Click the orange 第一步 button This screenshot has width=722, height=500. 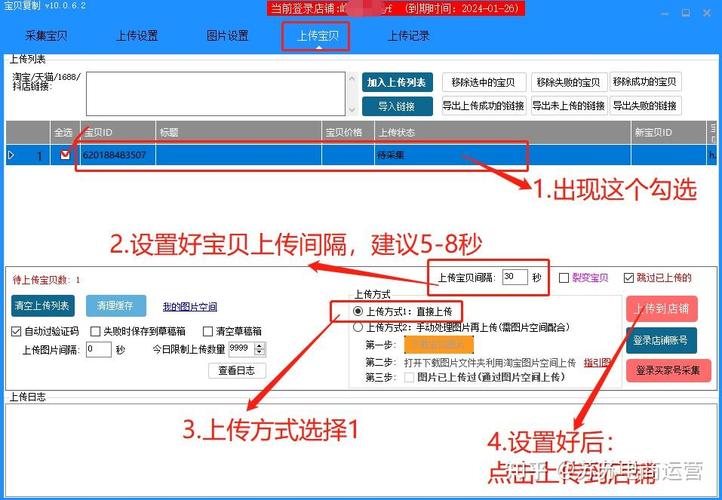[439, 344]
